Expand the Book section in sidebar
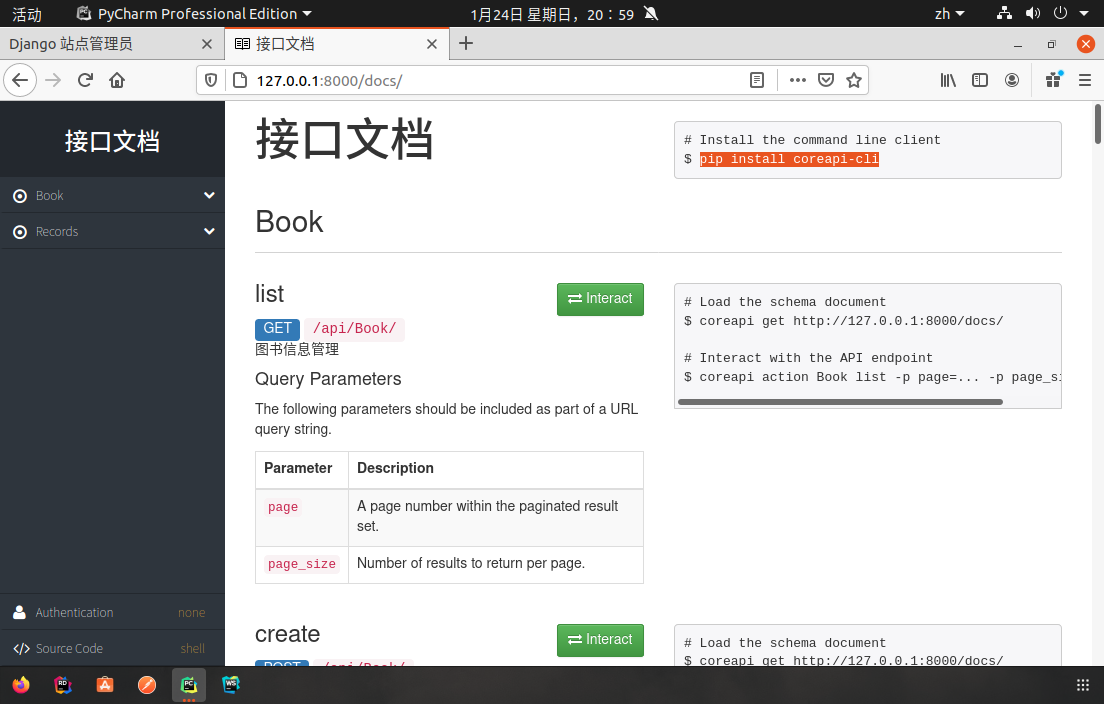Image resolution: width=1104 pixels, height=704 pixels. point(113,196)
